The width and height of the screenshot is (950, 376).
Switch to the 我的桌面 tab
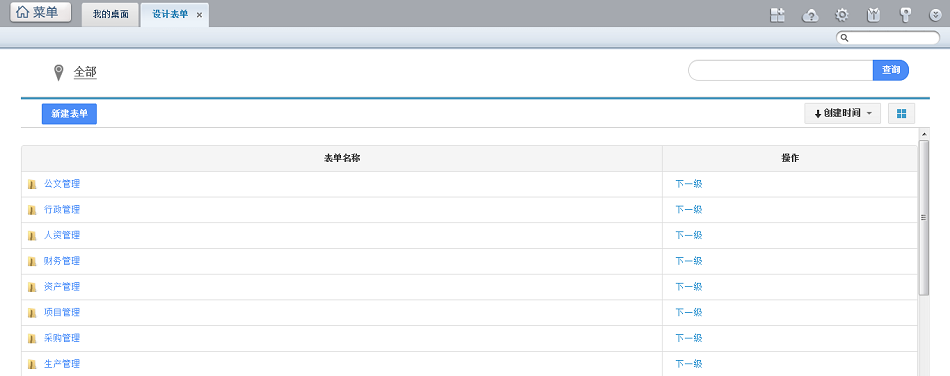[110, 15]
